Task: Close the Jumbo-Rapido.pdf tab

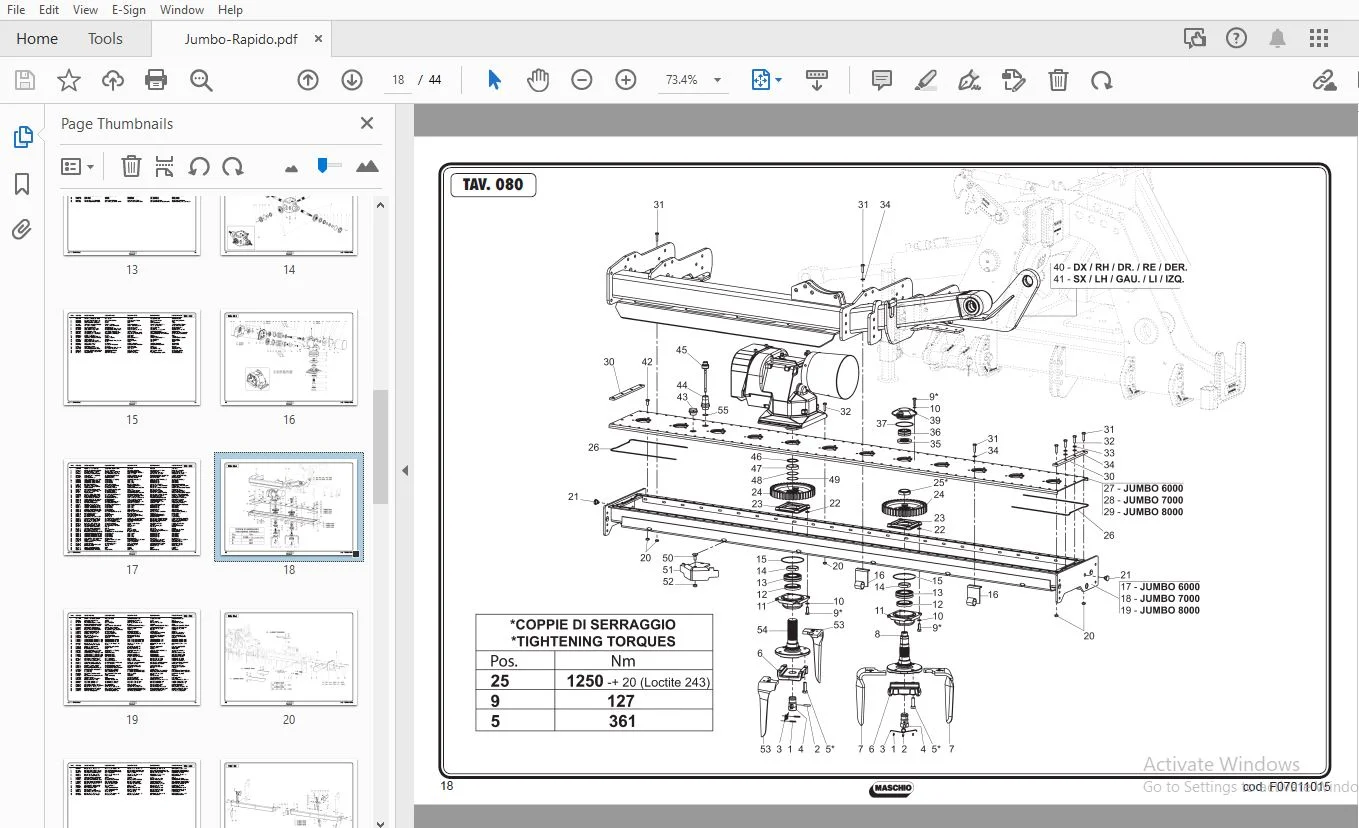Action: [319, 39]
